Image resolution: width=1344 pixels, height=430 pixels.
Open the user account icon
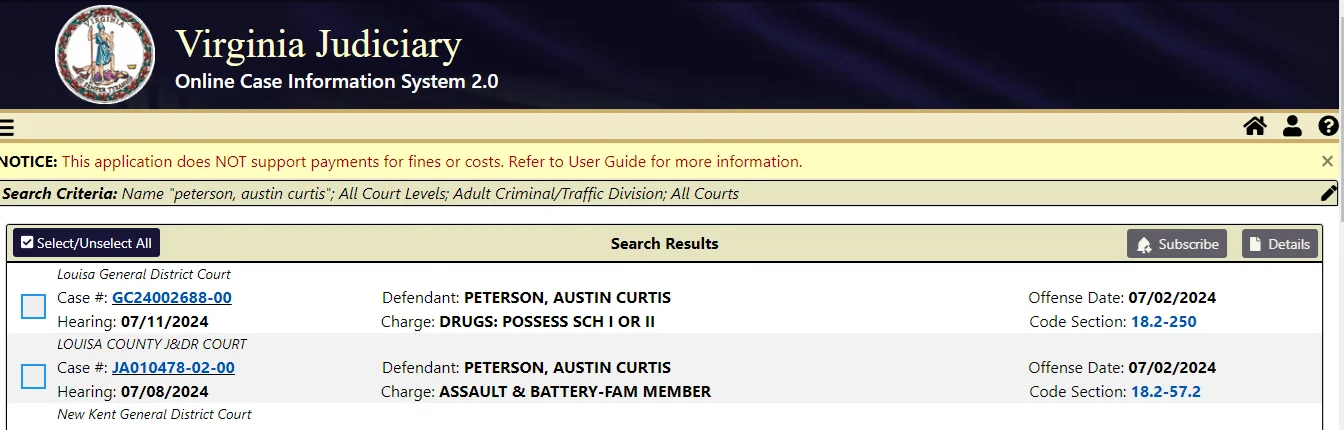point(1292,126)
